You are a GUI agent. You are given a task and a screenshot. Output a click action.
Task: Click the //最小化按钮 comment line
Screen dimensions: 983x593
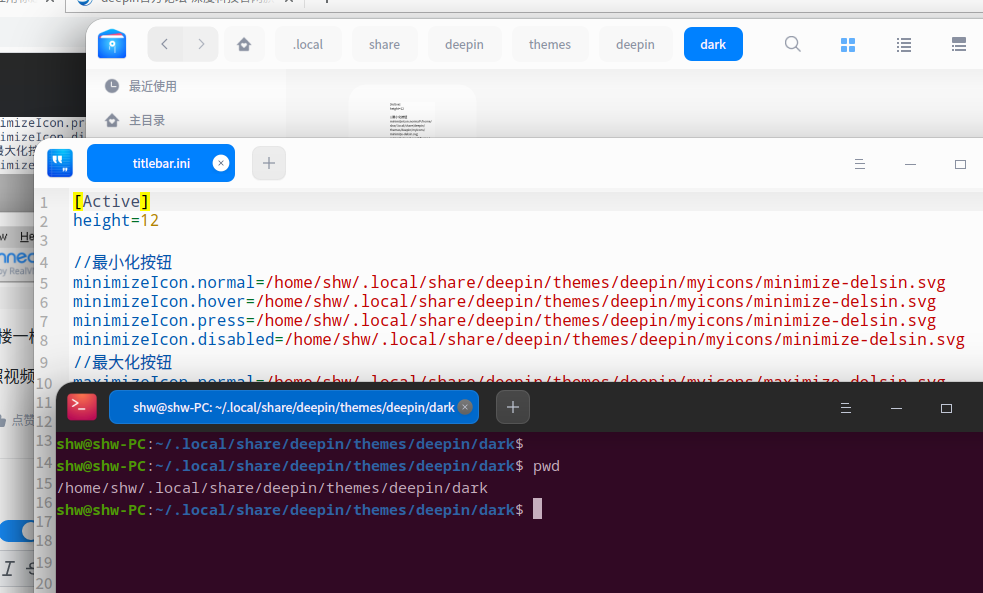click(x=122, y=262)
